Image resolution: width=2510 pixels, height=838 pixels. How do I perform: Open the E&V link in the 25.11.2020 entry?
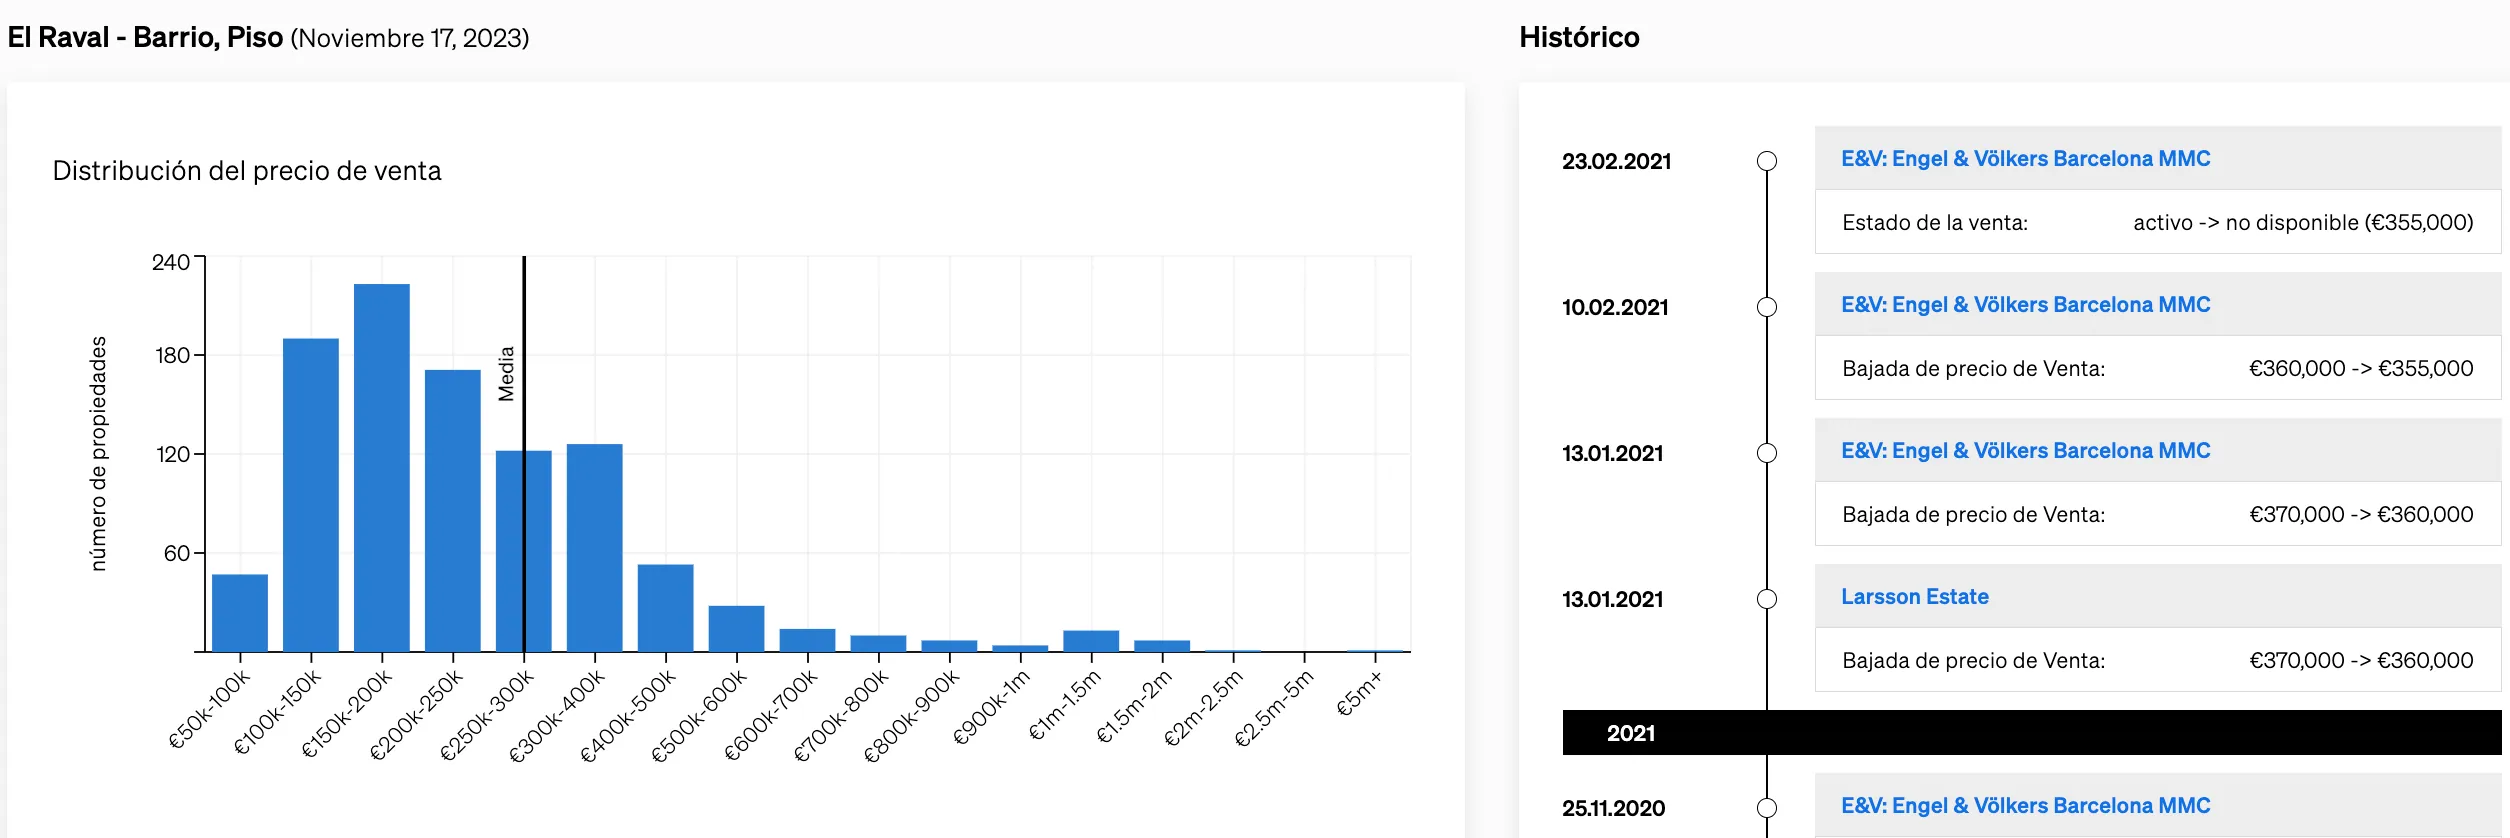pos(2025,806)
